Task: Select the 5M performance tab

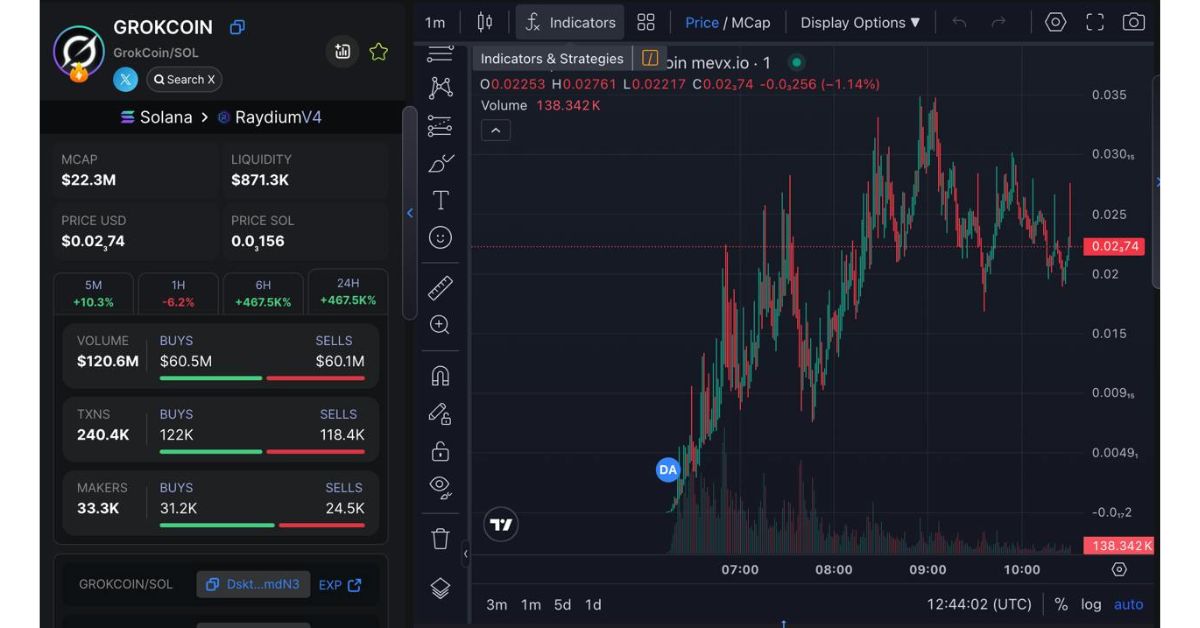Action: [x=93, y=293]
